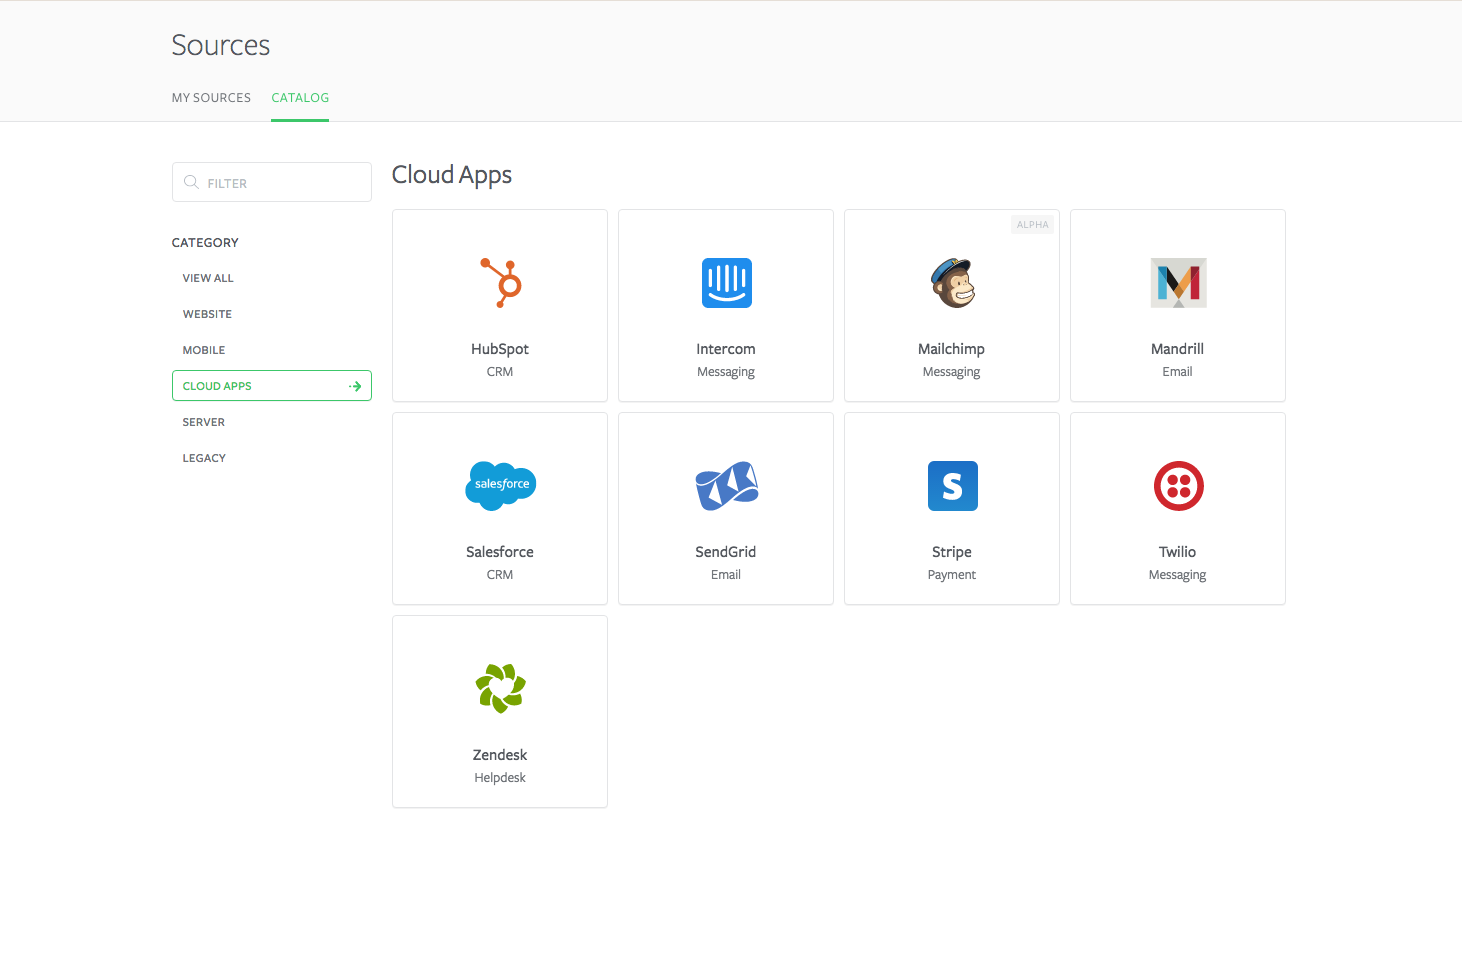This screenshot has width=1462, height=960.
Task: Click the Zendesk green logo
Action: point(500,688)
